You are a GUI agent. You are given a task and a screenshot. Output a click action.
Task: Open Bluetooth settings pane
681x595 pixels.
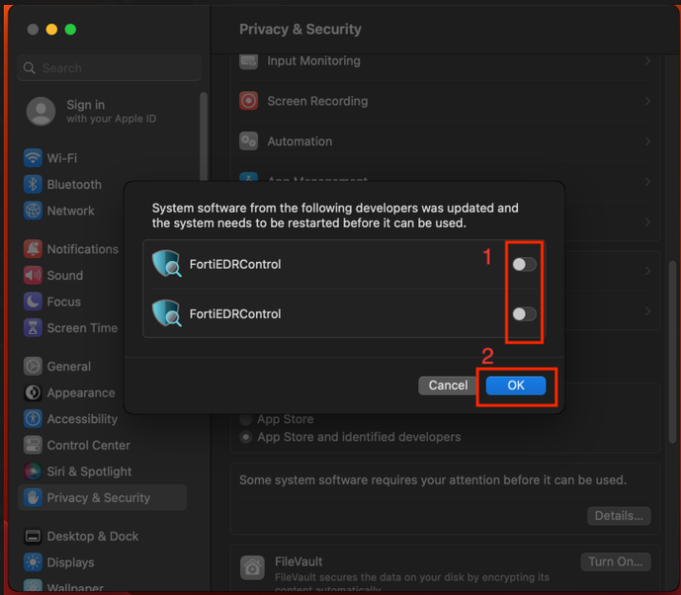pyautogui.click(x=74, y=184)
